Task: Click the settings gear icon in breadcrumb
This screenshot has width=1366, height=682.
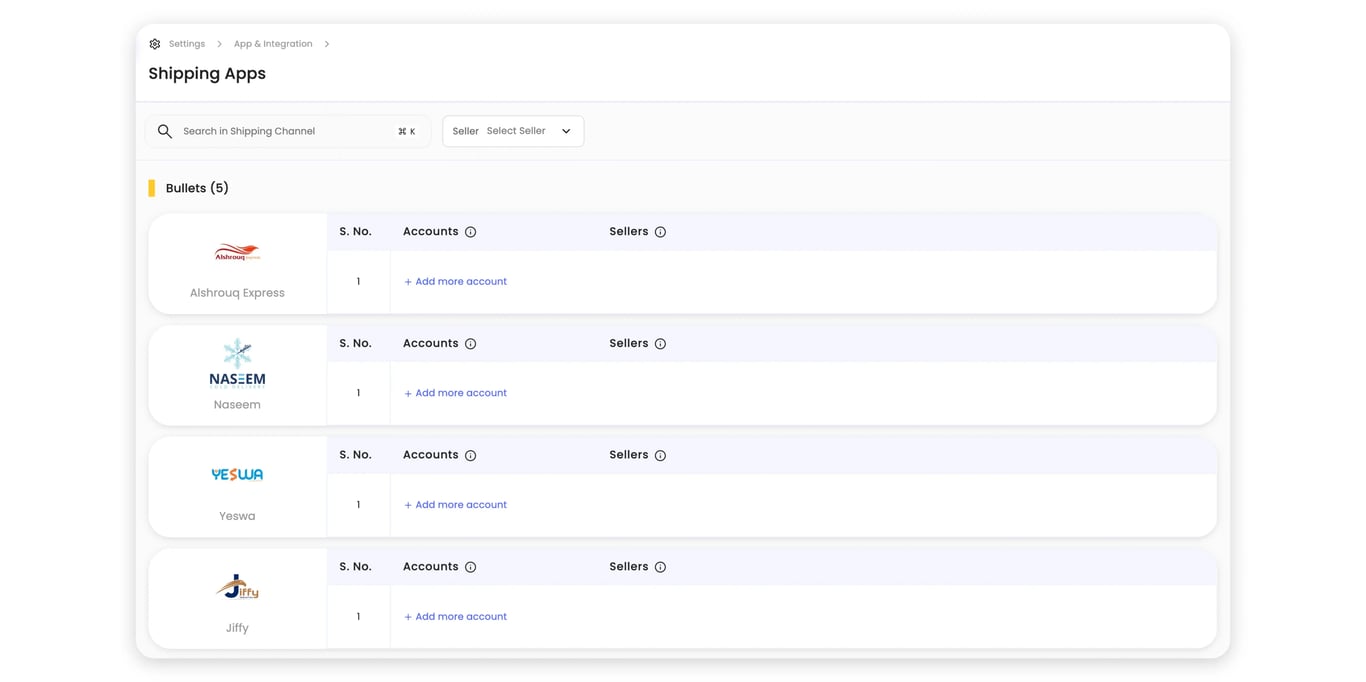Action: pyautogui.click(x=155, y=43)
